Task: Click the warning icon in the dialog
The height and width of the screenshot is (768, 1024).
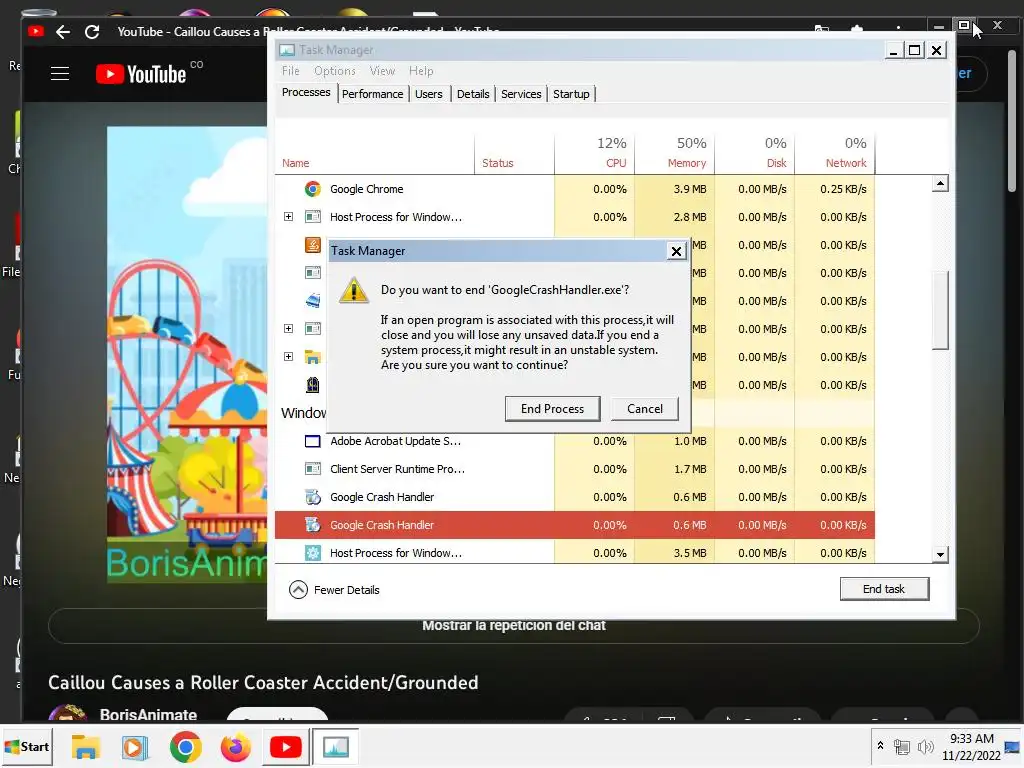Action: click(x=354, y=290)
